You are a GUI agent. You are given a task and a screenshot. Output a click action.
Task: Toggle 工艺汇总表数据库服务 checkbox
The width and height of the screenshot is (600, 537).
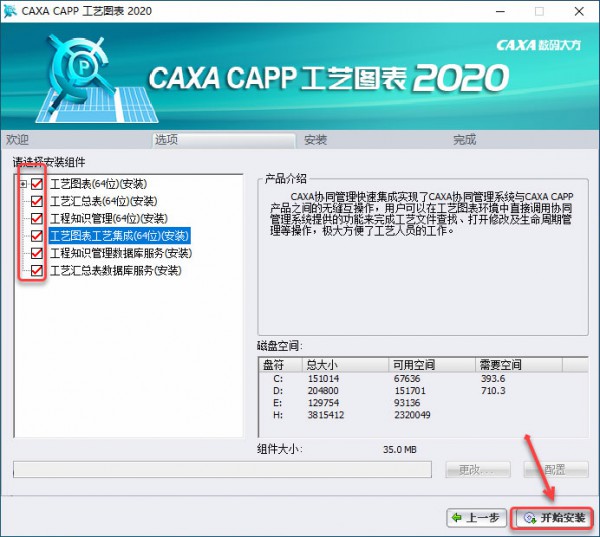coord(38,270)
